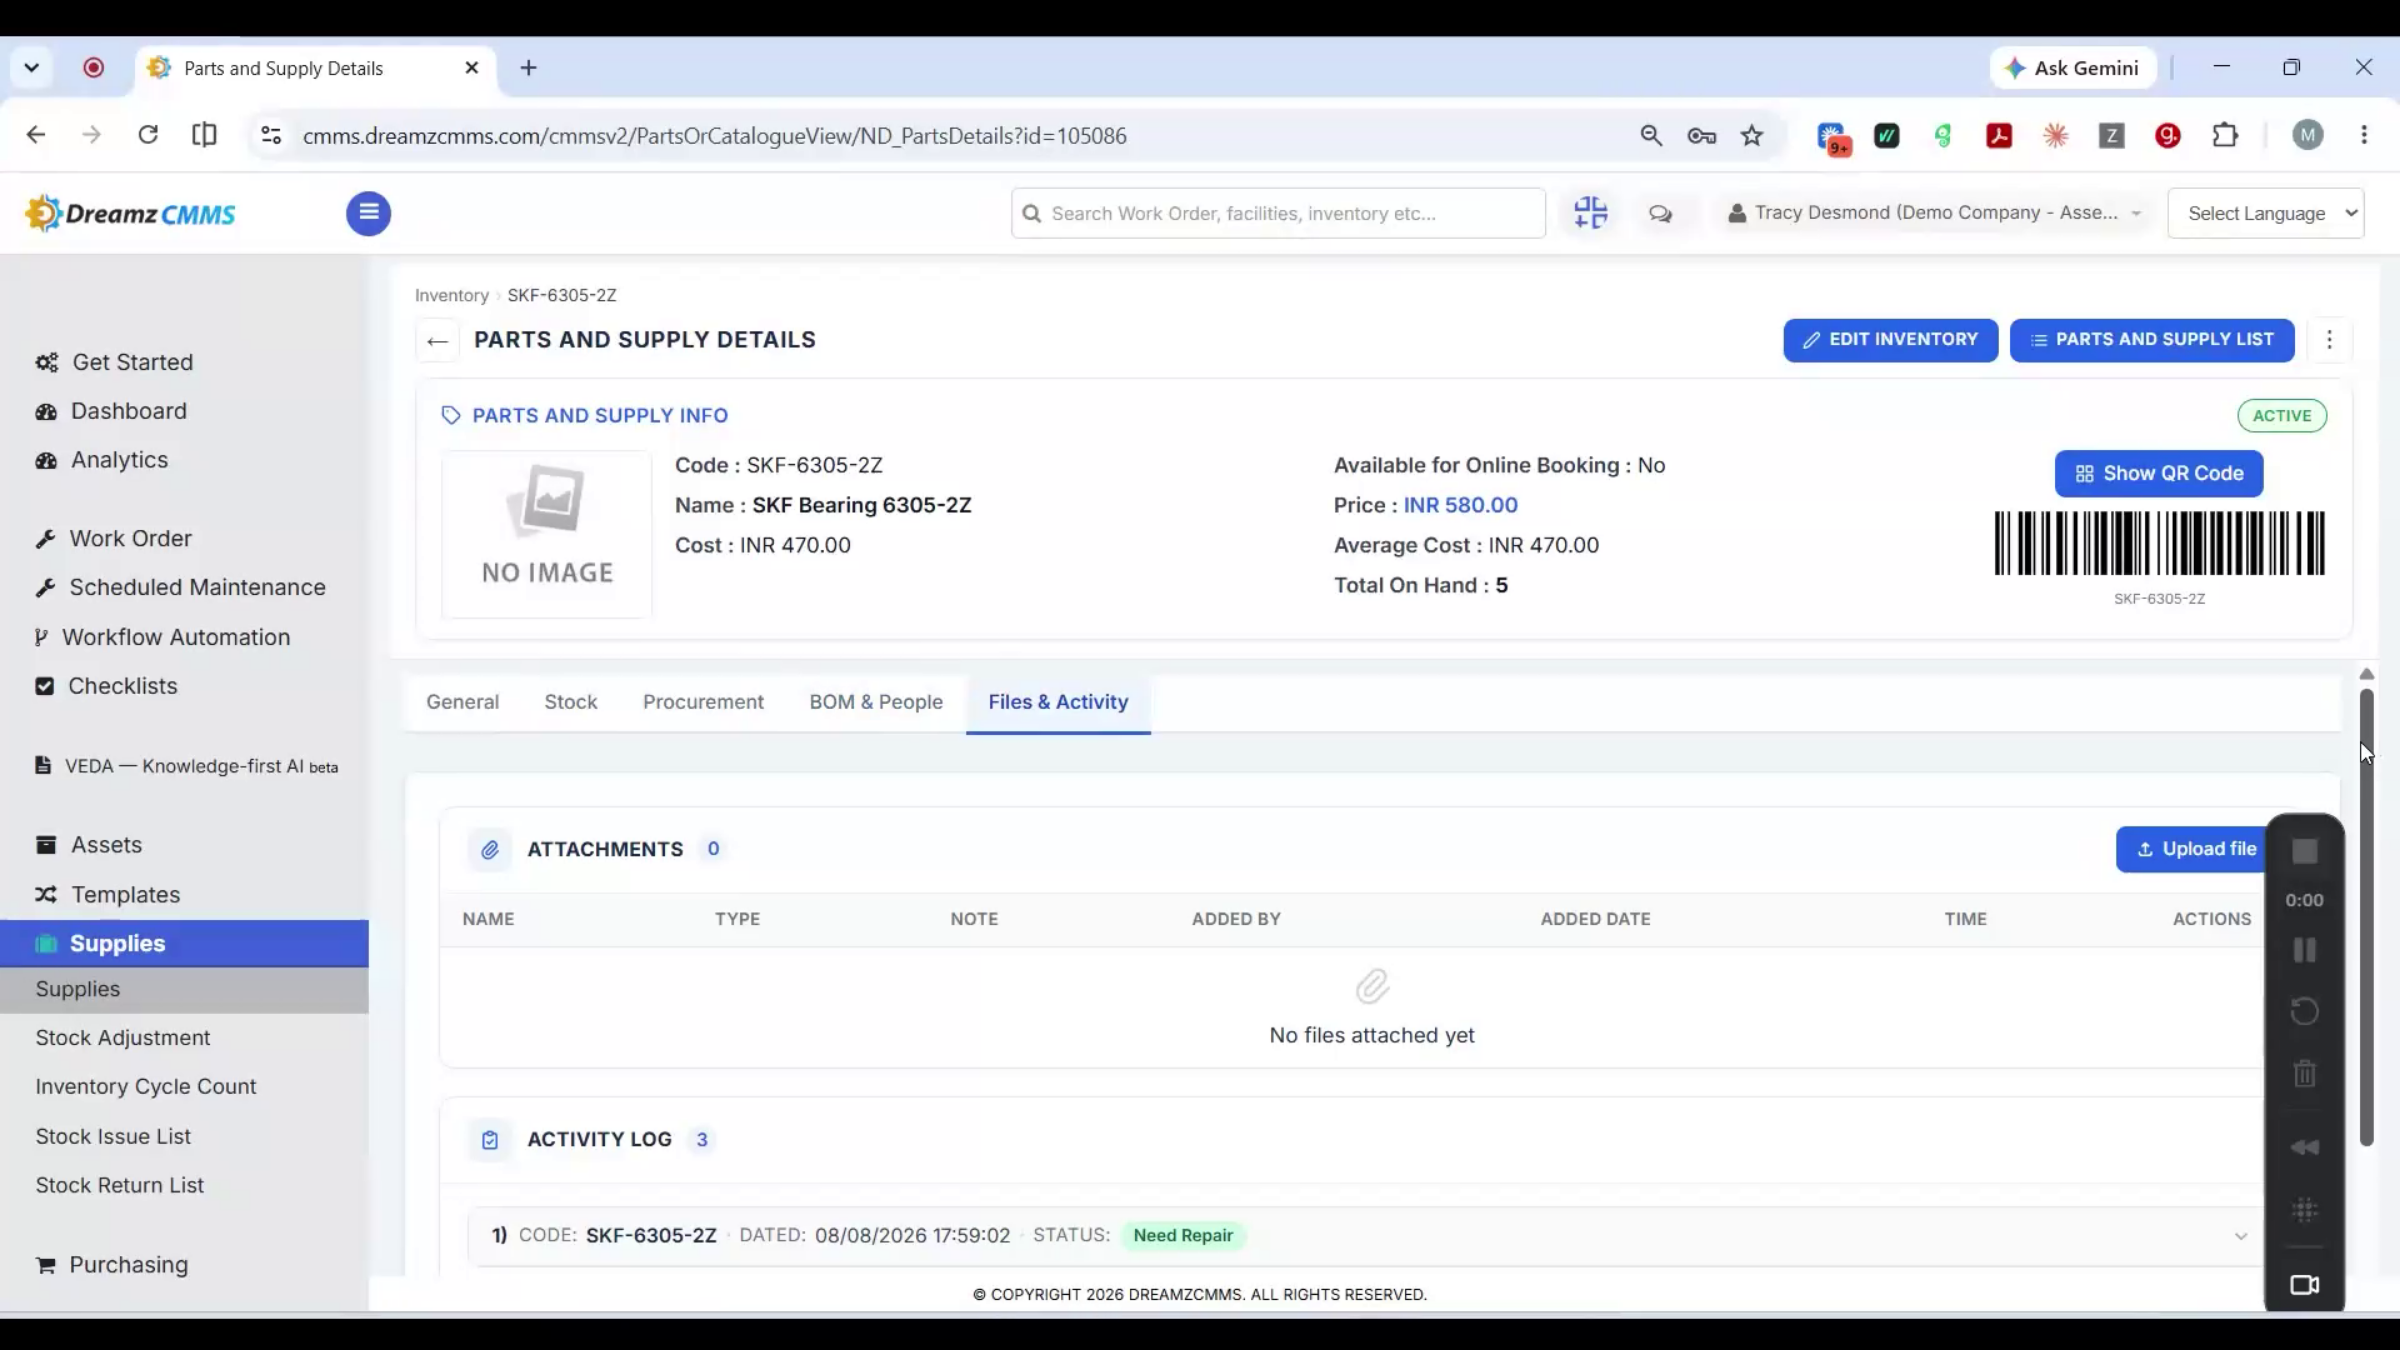The height and width of the screenshot is (1350, 2400).
Task: Click the page vertical scrollbar
Action: coord(2366,915)
